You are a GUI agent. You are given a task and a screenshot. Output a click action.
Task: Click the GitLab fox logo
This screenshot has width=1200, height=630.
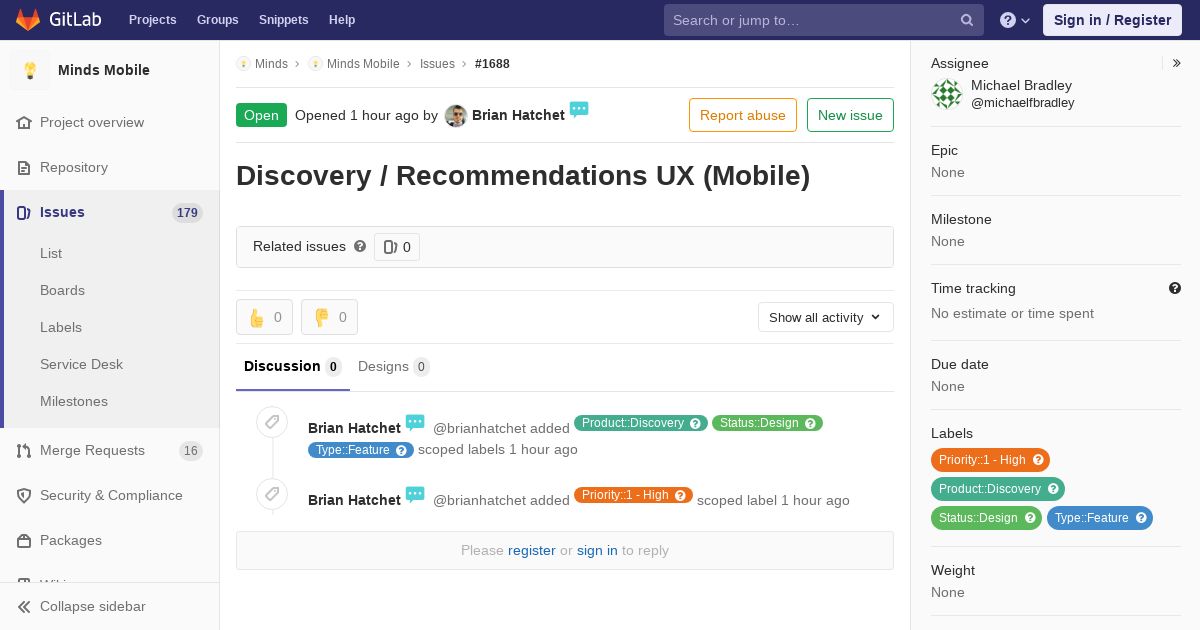(x=28, y=20)
